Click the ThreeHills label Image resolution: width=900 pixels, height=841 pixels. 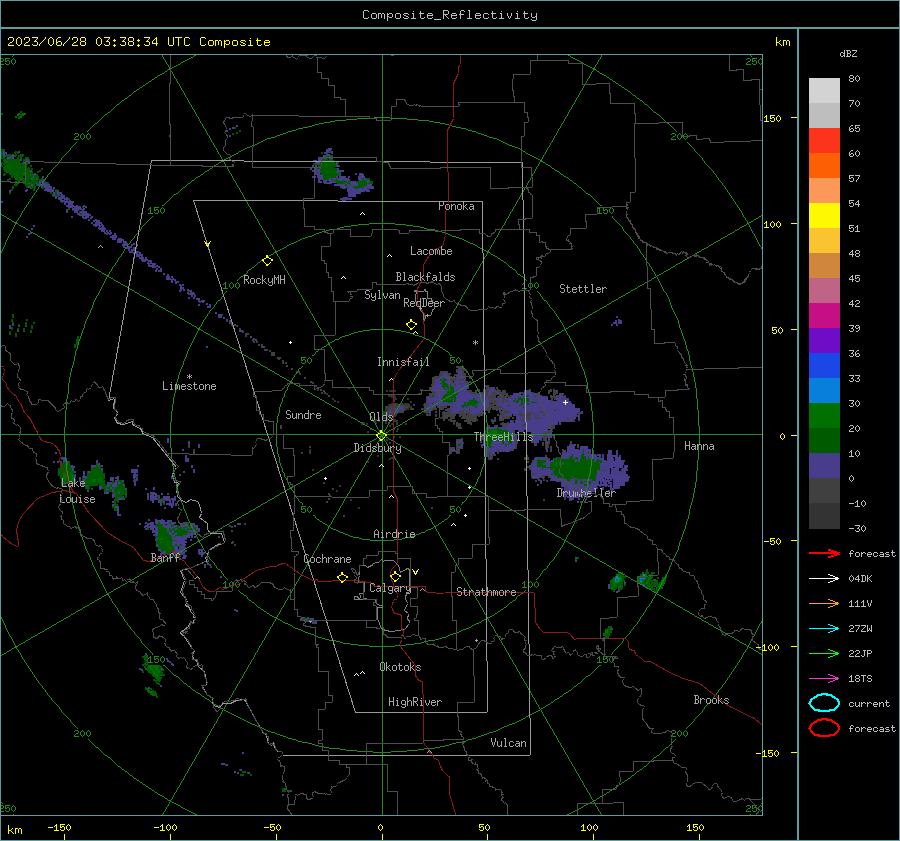[503, 437]
